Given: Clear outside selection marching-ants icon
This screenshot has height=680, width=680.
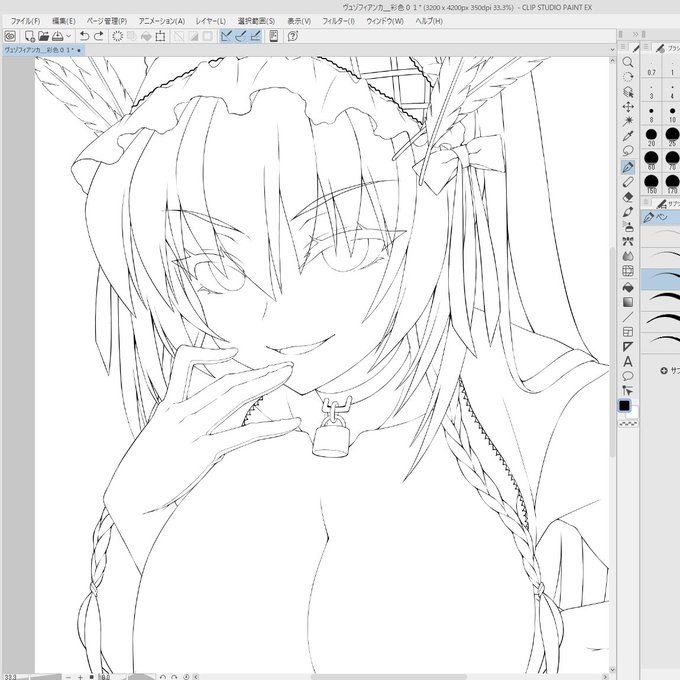Looking at the screenshot, I should [118, 36].
